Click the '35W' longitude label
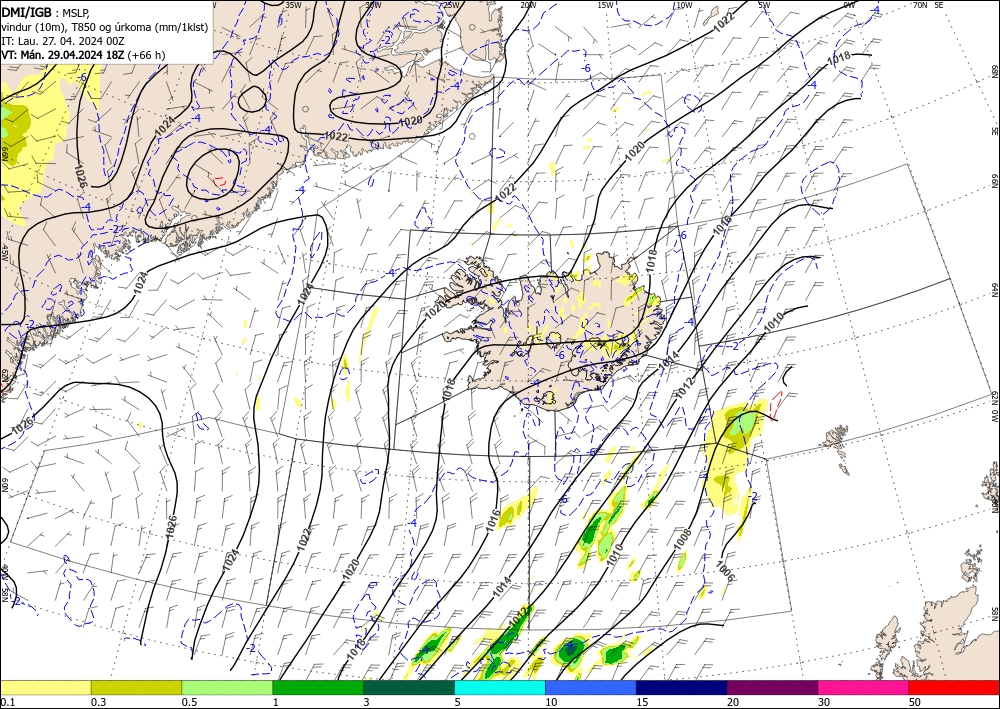Screen dimensions: 1000x709 [293, 4]
